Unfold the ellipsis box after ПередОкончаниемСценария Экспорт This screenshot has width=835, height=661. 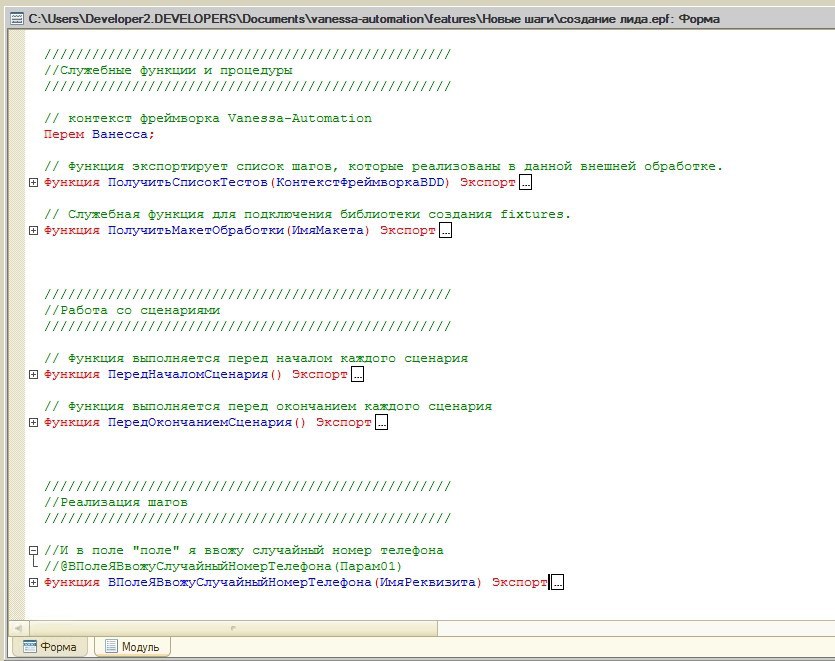pyautogui.click(x=381, y=422)
